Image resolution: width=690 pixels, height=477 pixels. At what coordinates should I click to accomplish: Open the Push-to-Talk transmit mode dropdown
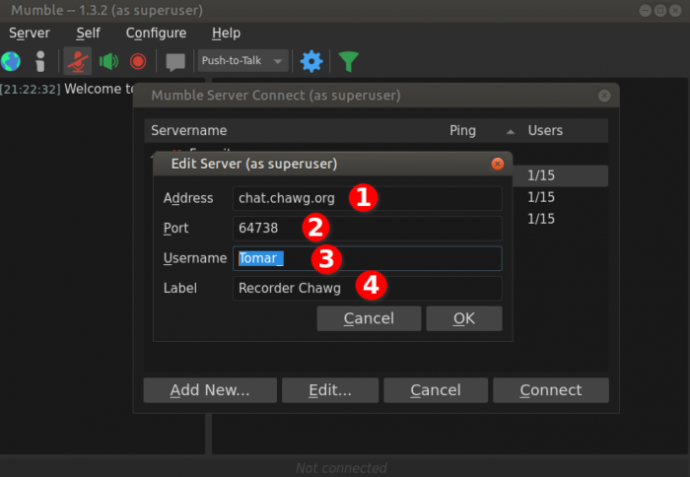tap(243, 61)
